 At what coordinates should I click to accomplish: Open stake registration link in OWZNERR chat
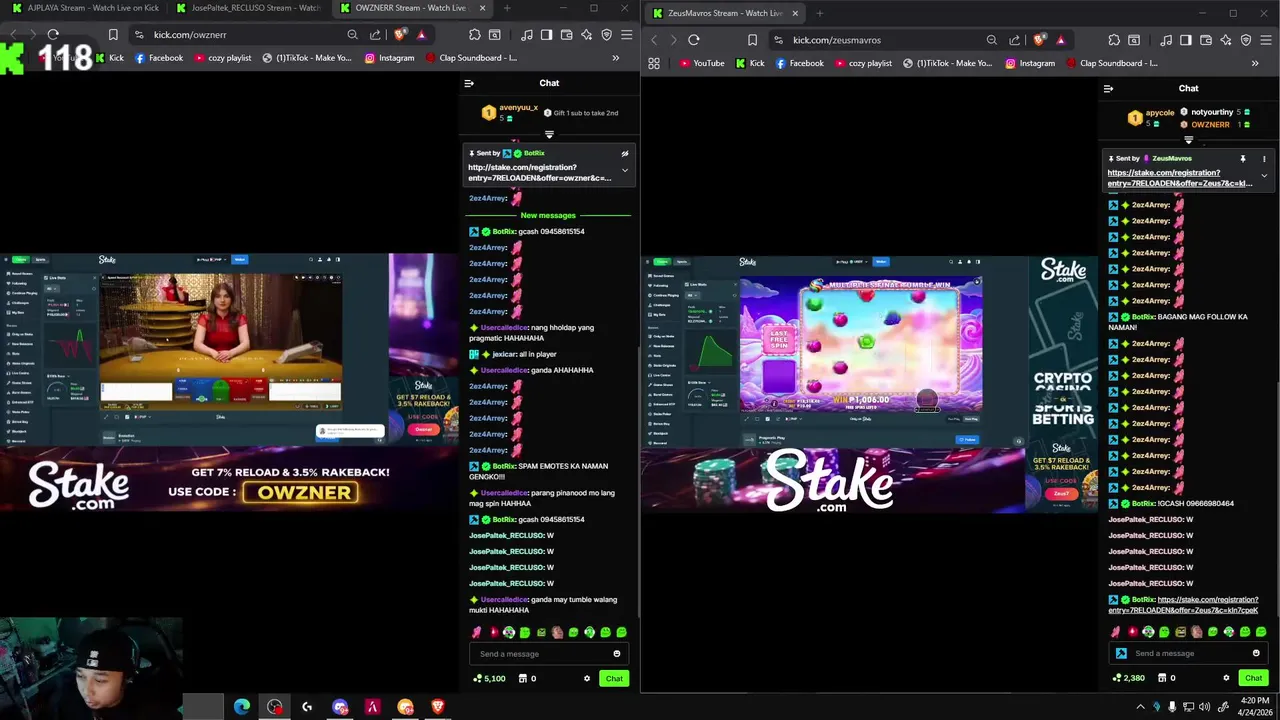[540, 173]
